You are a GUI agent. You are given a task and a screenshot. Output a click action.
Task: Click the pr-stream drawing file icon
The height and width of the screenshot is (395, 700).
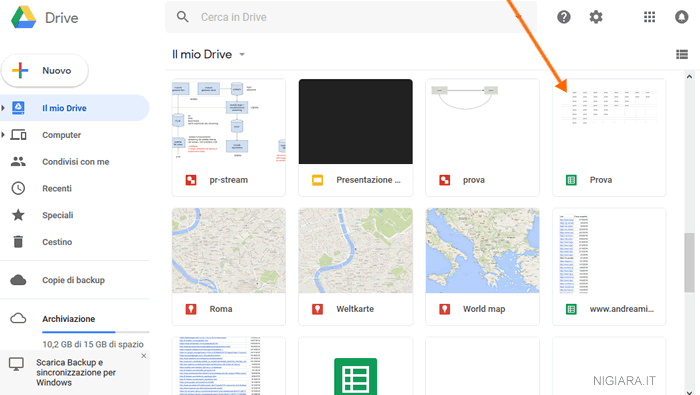(x=191, y=180)
